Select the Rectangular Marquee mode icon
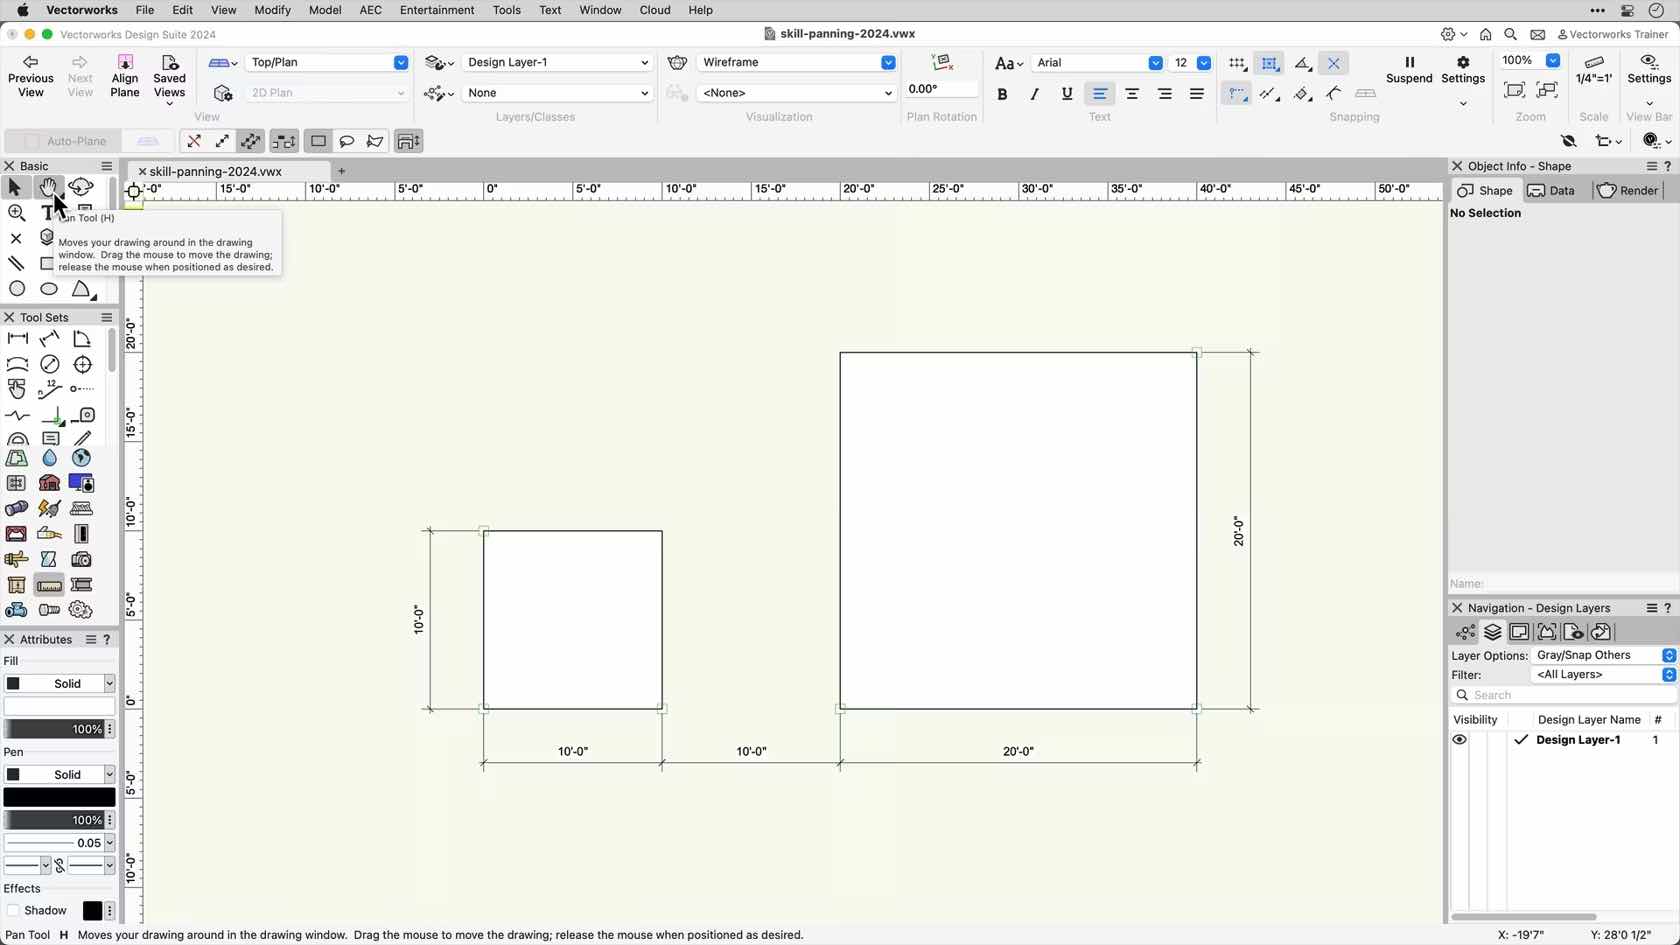Screen dimensions: 1680x945 point(318,141)
